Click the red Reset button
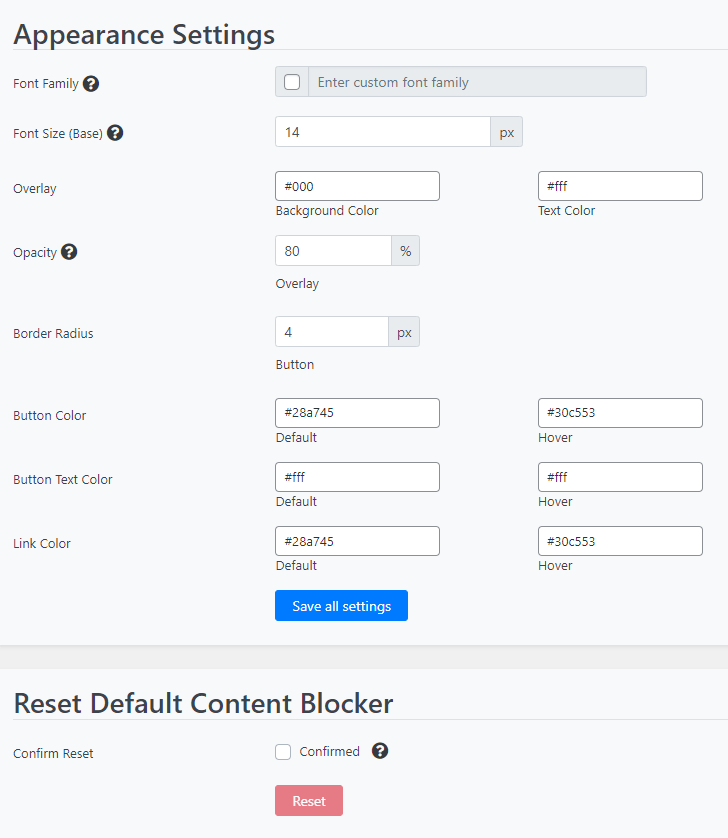728x838 pixels. click(309, 801)
